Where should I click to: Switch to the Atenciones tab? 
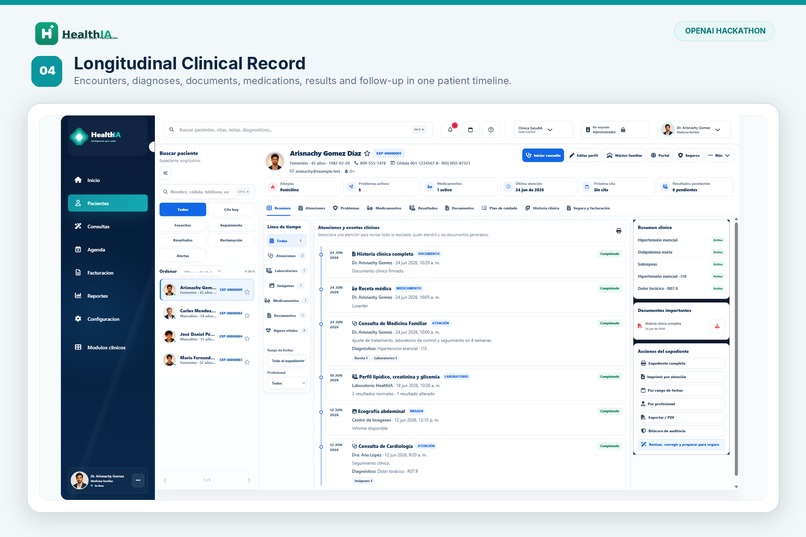coord(312,208)
